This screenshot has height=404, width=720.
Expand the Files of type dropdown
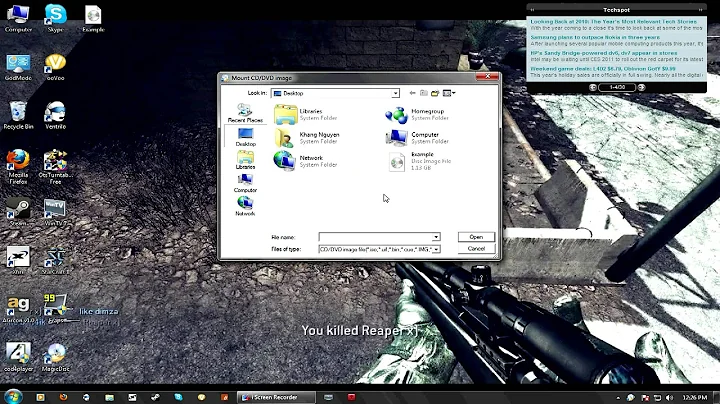pos(436,249)
